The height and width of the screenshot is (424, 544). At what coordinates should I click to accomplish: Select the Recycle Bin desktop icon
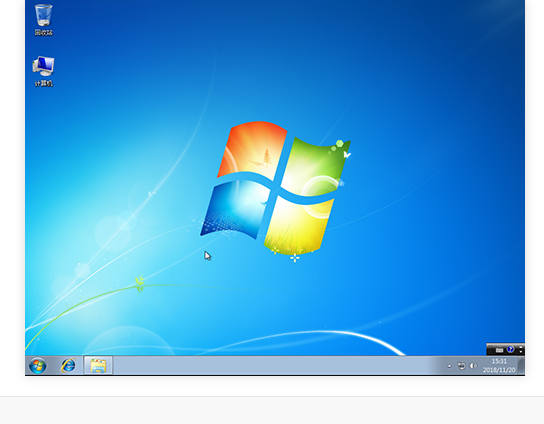43,20
